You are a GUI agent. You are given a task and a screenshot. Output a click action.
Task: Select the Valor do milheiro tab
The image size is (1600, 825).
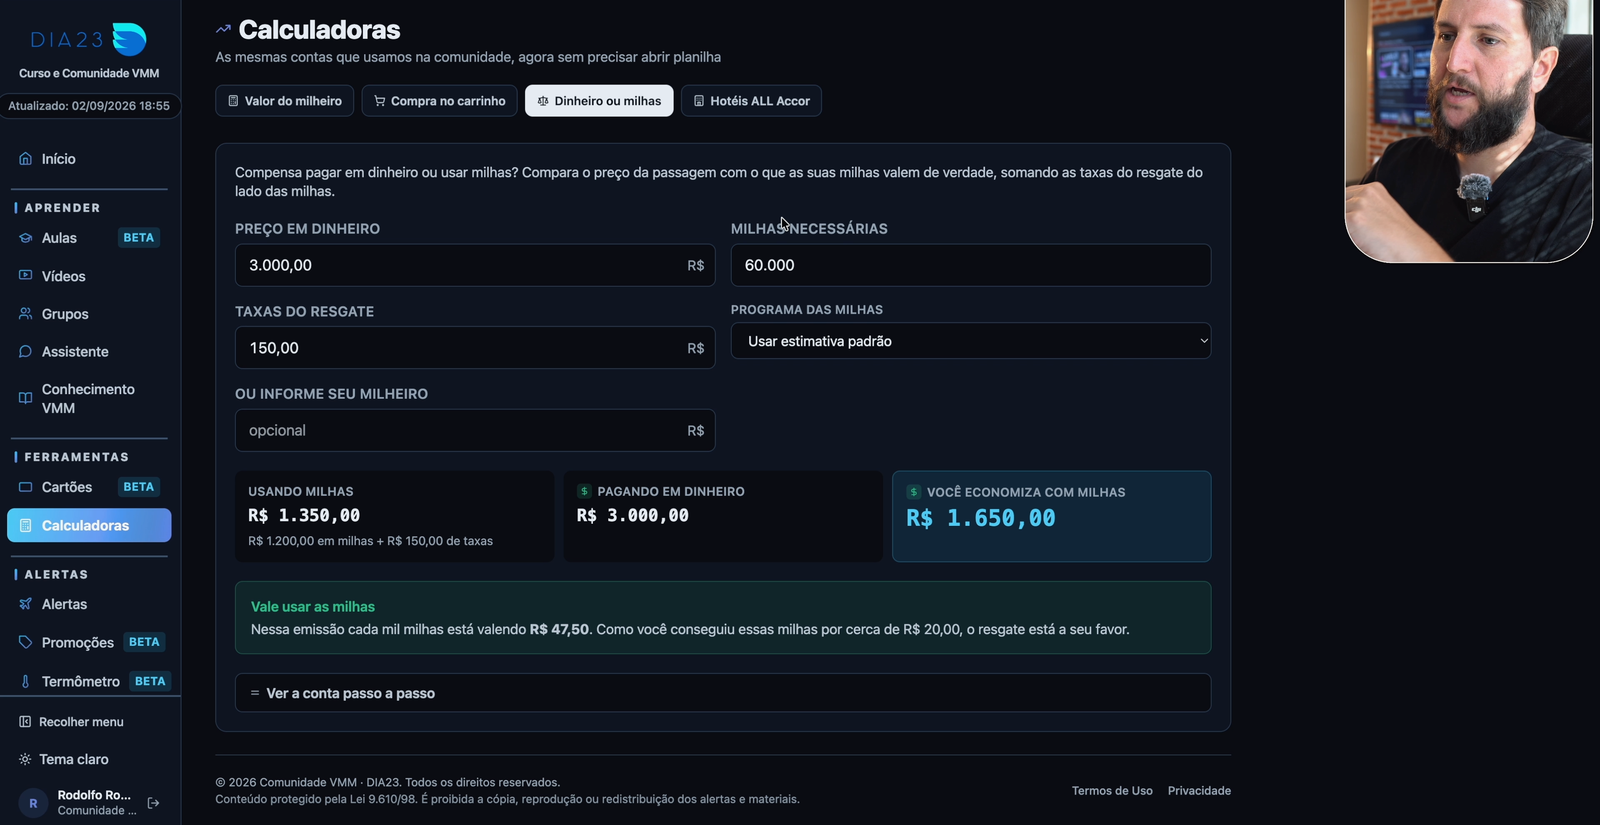coord(285,101)
